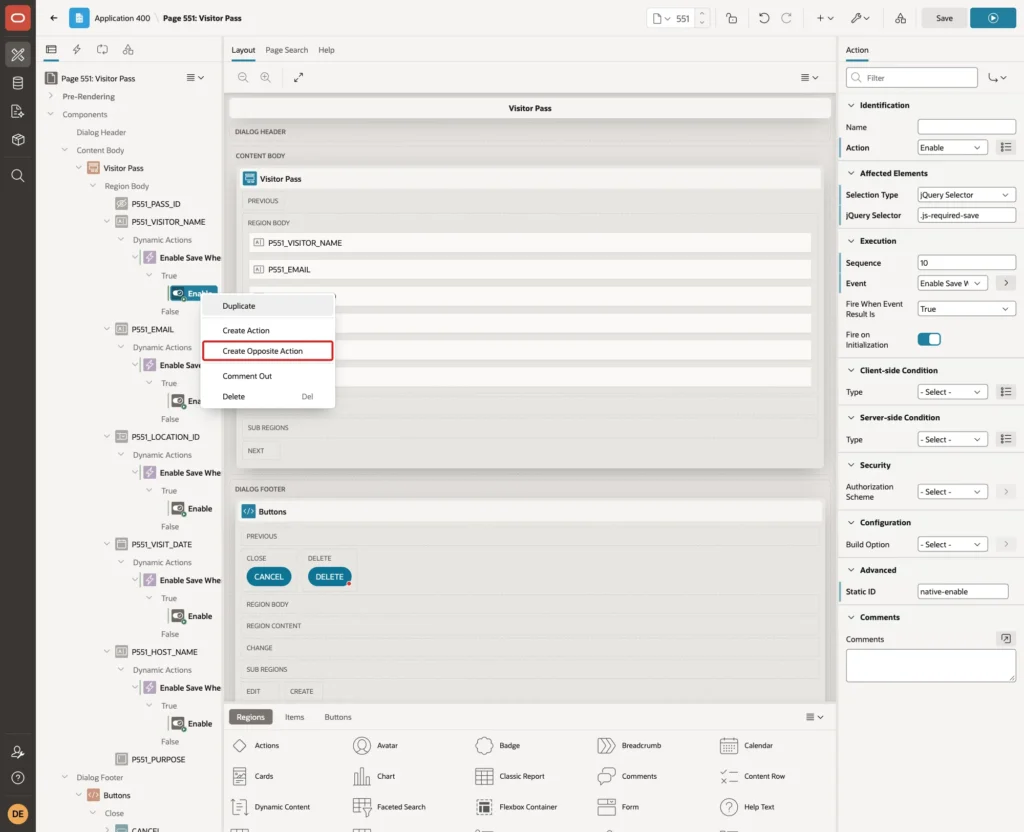This screenshot has height=832, width=1024.
Task: Open server-side condition Type quick picks icon
Action: click(1006, 440)
